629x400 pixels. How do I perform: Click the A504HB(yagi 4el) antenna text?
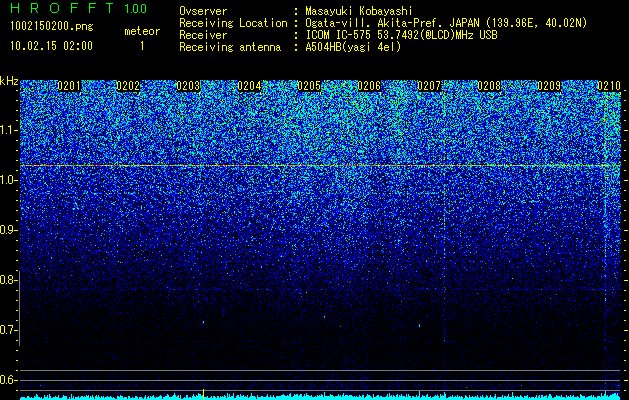353,47
